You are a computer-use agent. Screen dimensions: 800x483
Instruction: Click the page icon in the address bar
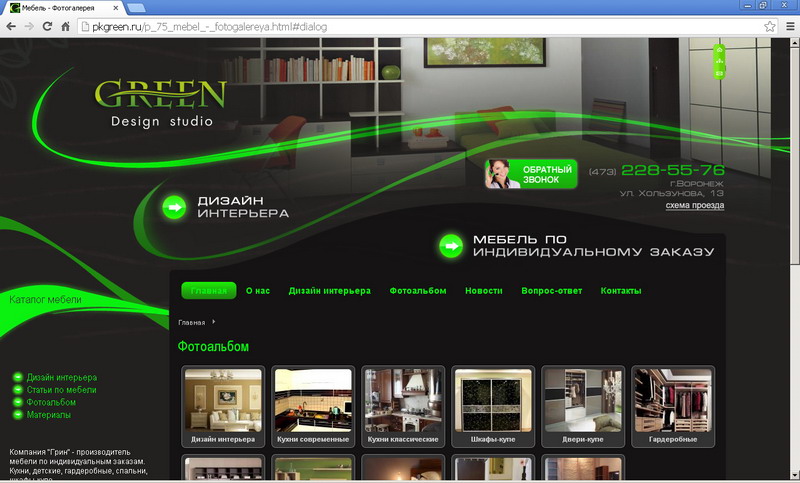(85, 27)
